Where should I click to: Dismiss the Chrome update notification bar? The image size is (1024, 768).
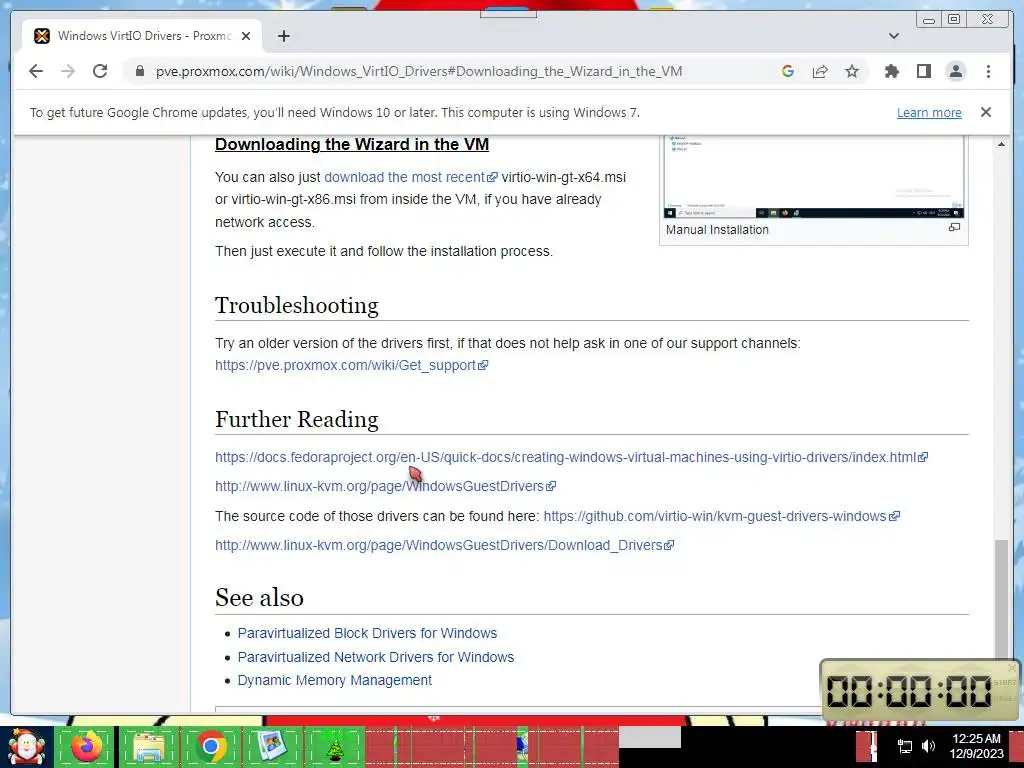985,112
